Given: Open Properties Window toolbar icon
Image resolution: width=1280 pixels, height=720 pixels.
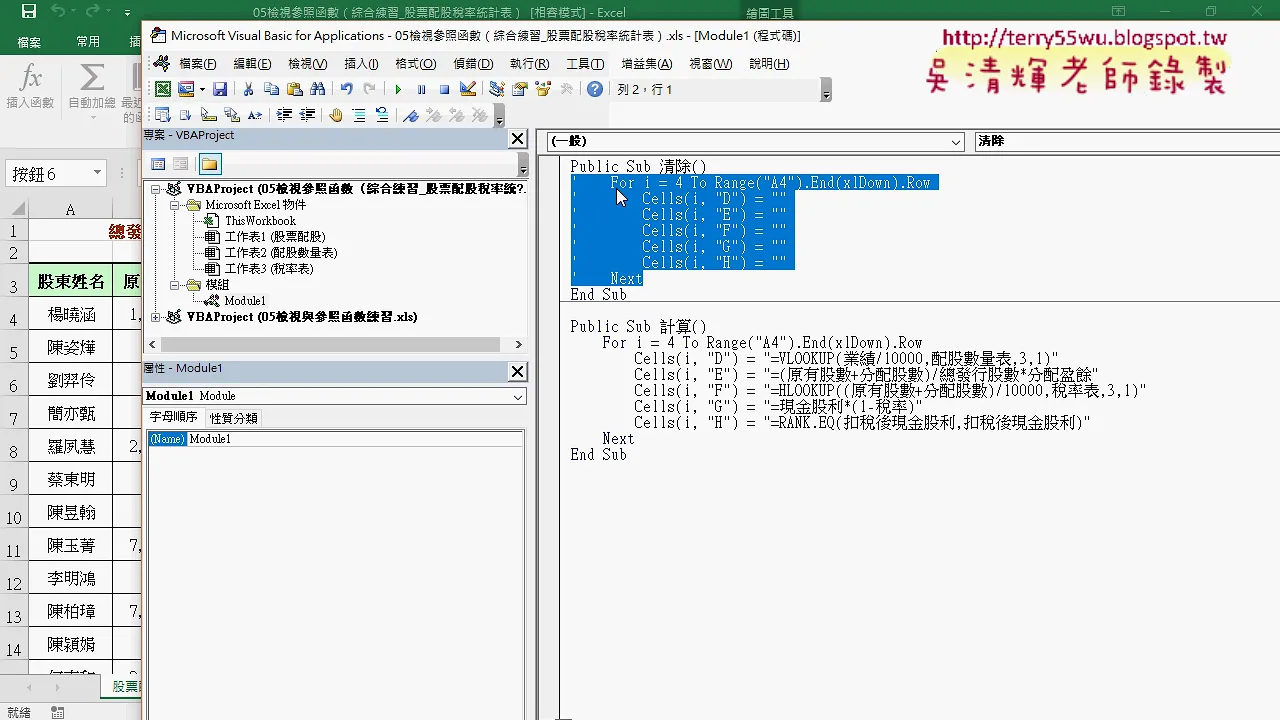Looking at the screenshot, I should click(x=520, y=89).
